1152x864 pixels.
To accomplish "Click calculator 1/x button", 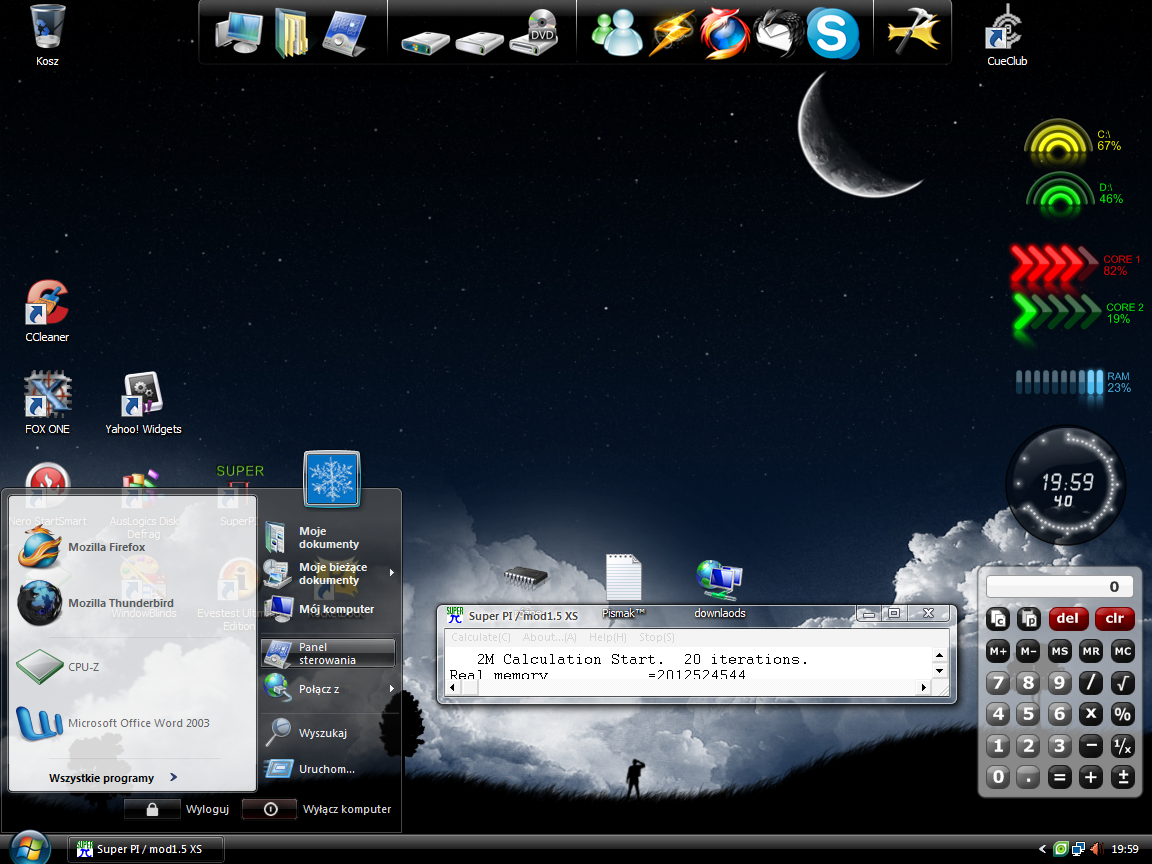I will click(1123, 746).
